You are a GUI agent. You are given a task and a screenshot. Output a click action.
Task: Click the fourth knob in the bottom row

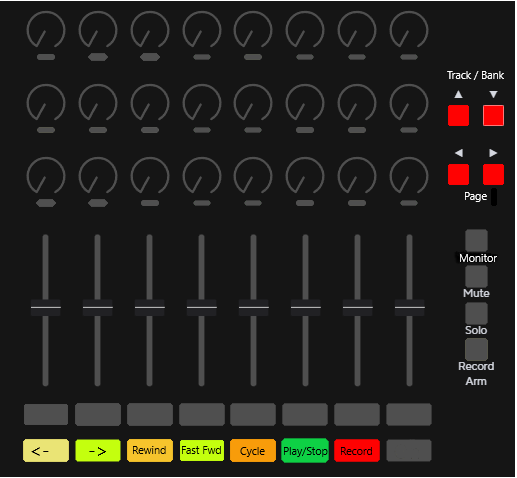202,176
